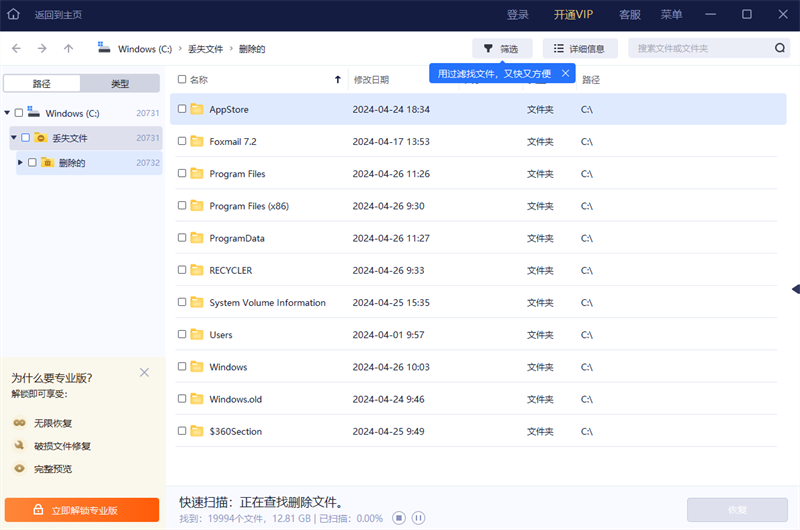Click the 立即解锁专业版 button
The image size is (800, 530).
[x=82, y=510]
